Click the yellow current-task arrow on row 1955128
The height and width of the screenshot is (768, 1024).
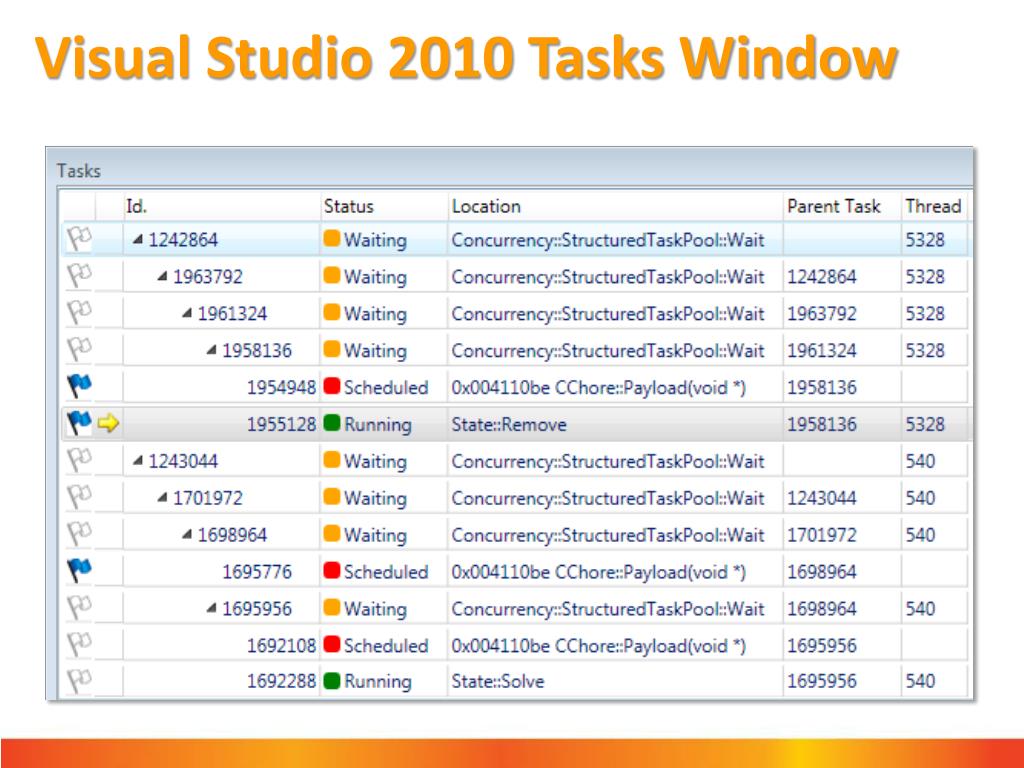pos(108,423)
